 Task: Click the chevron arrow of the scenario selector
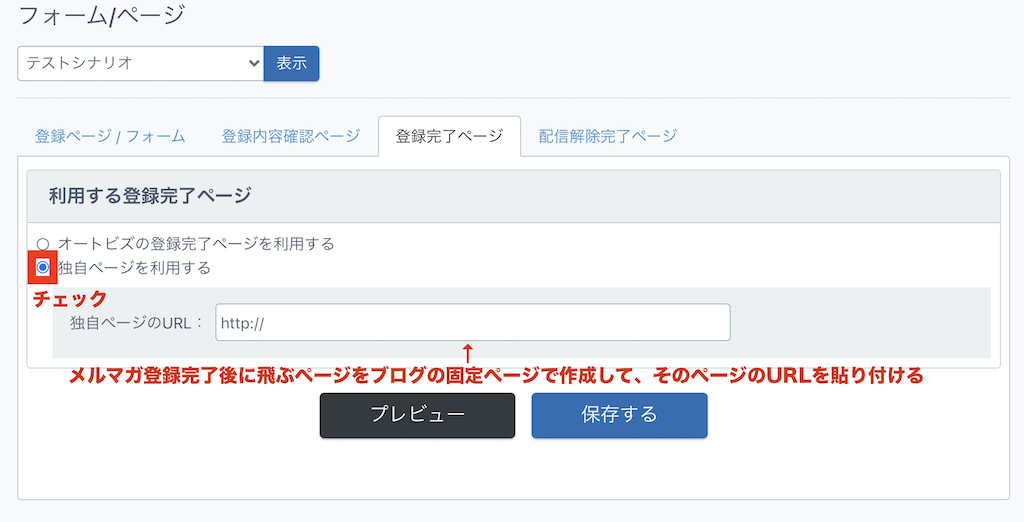click(x=252, y=63)
